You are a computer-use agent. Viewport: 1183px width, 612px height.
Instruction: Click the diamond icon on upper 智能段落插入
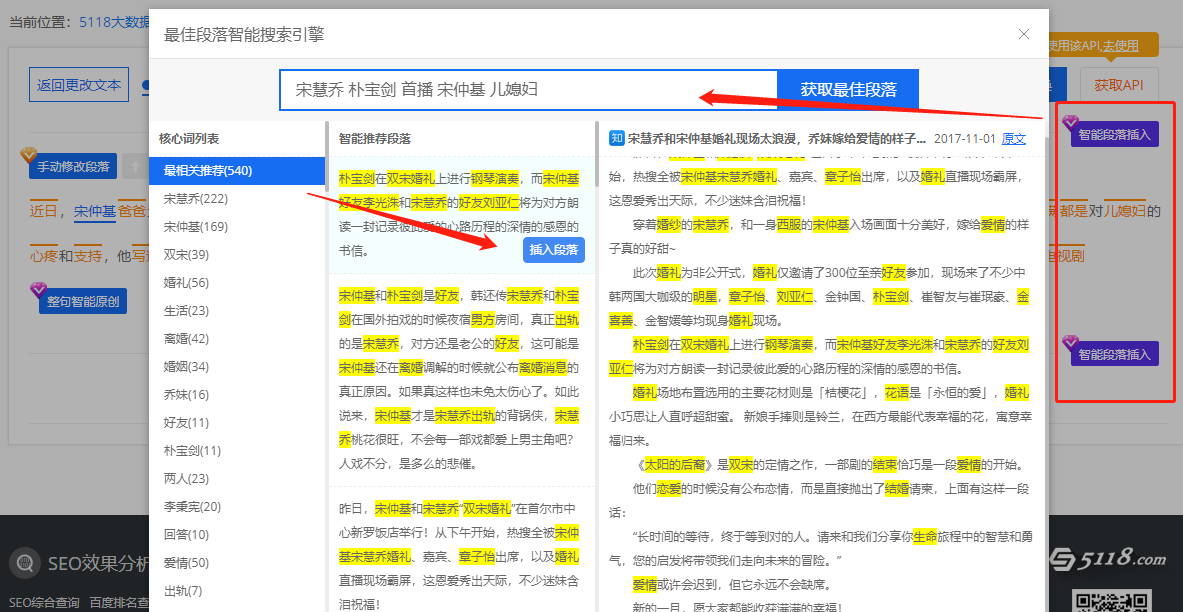point(1071,123)
